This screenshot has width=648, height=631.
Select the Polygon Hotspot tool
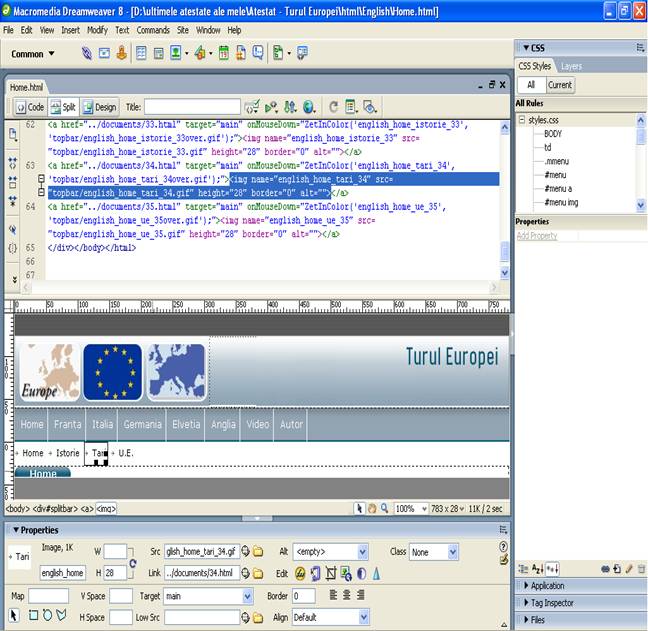[62, 616]
